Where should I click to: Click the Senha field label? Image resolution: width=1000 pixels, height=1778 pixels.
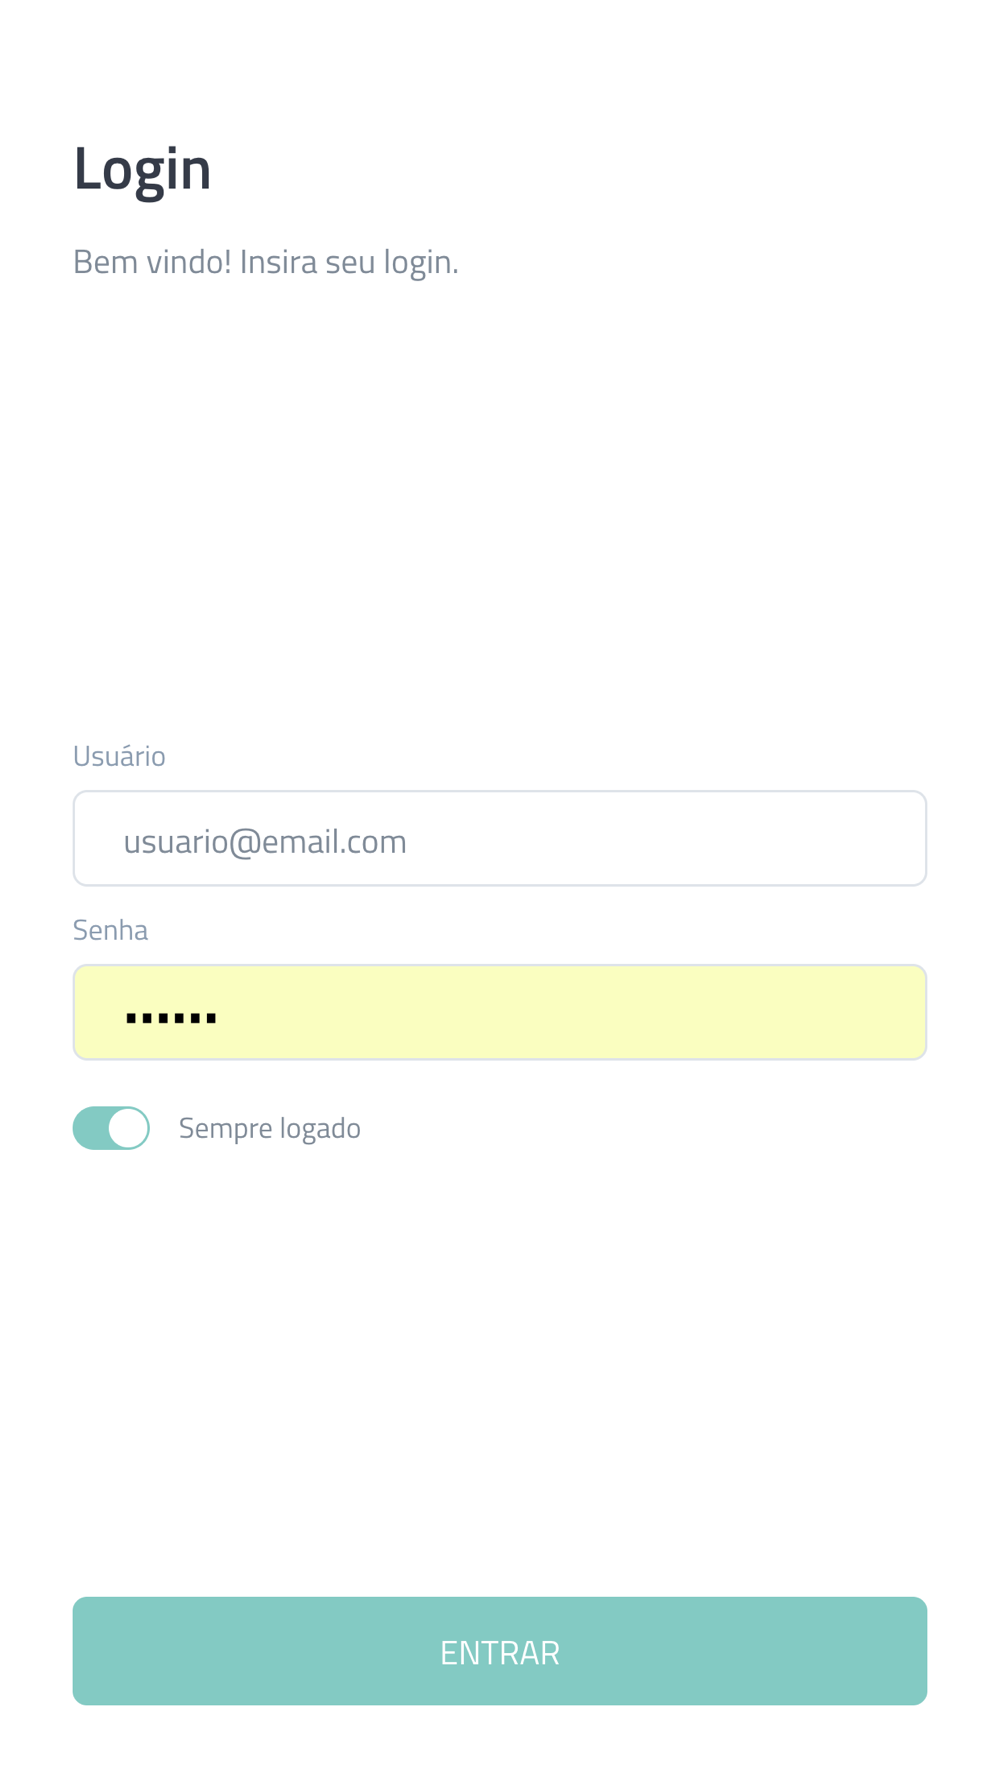tap(110, 930)
